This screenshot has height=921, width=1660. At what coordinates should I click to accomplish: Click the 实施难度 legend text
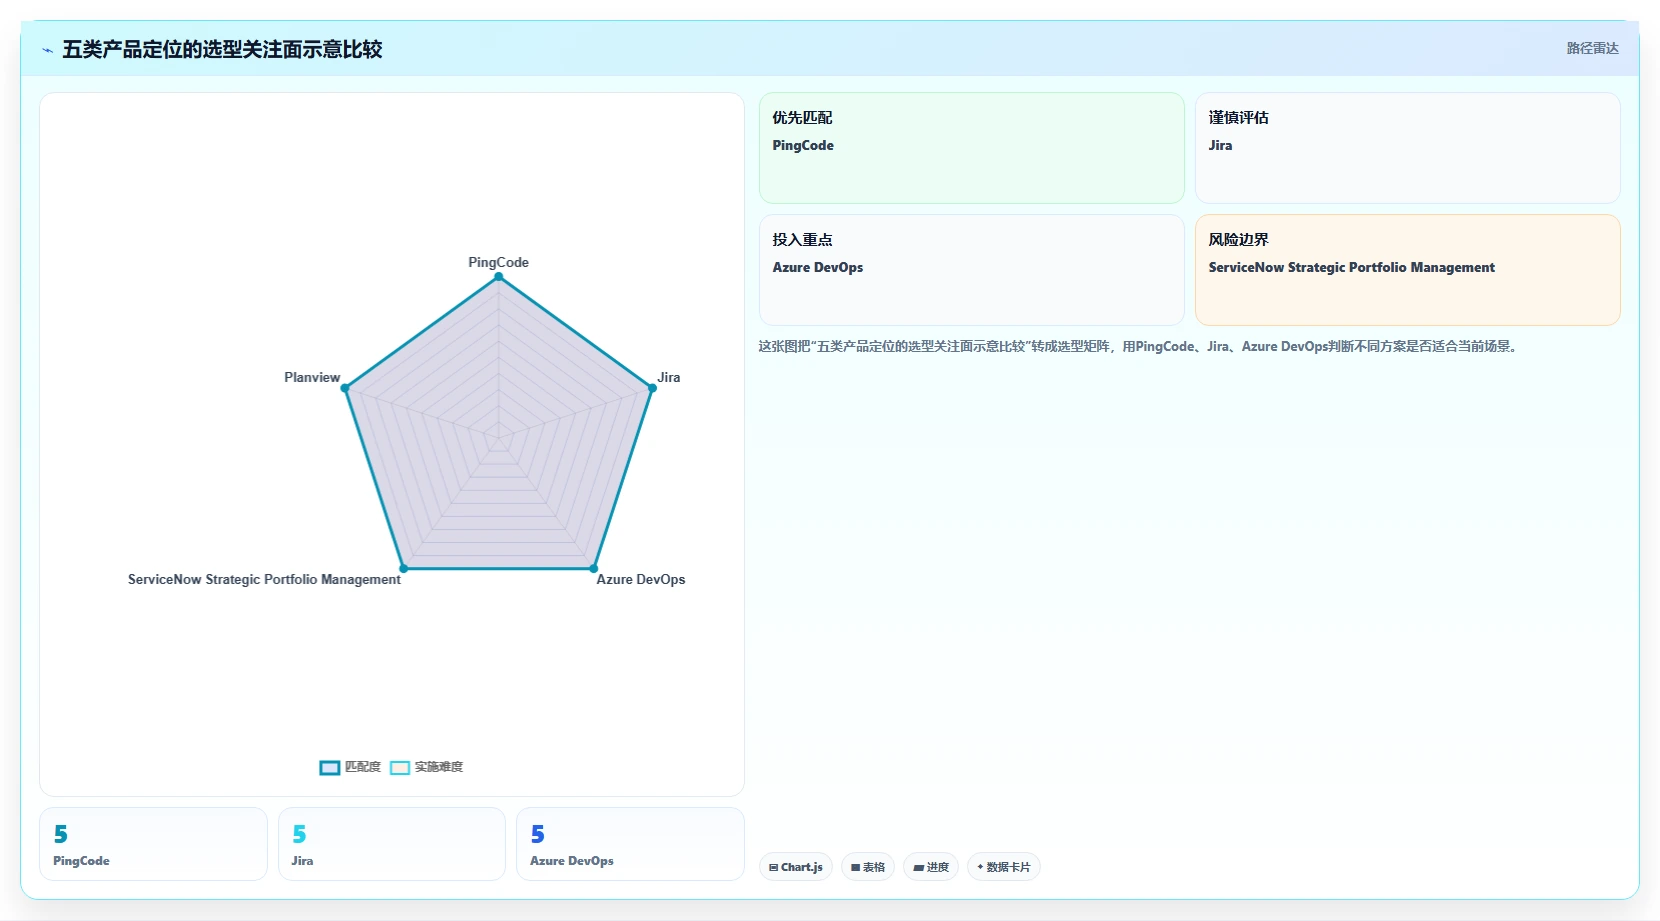(x=439, y=767)
